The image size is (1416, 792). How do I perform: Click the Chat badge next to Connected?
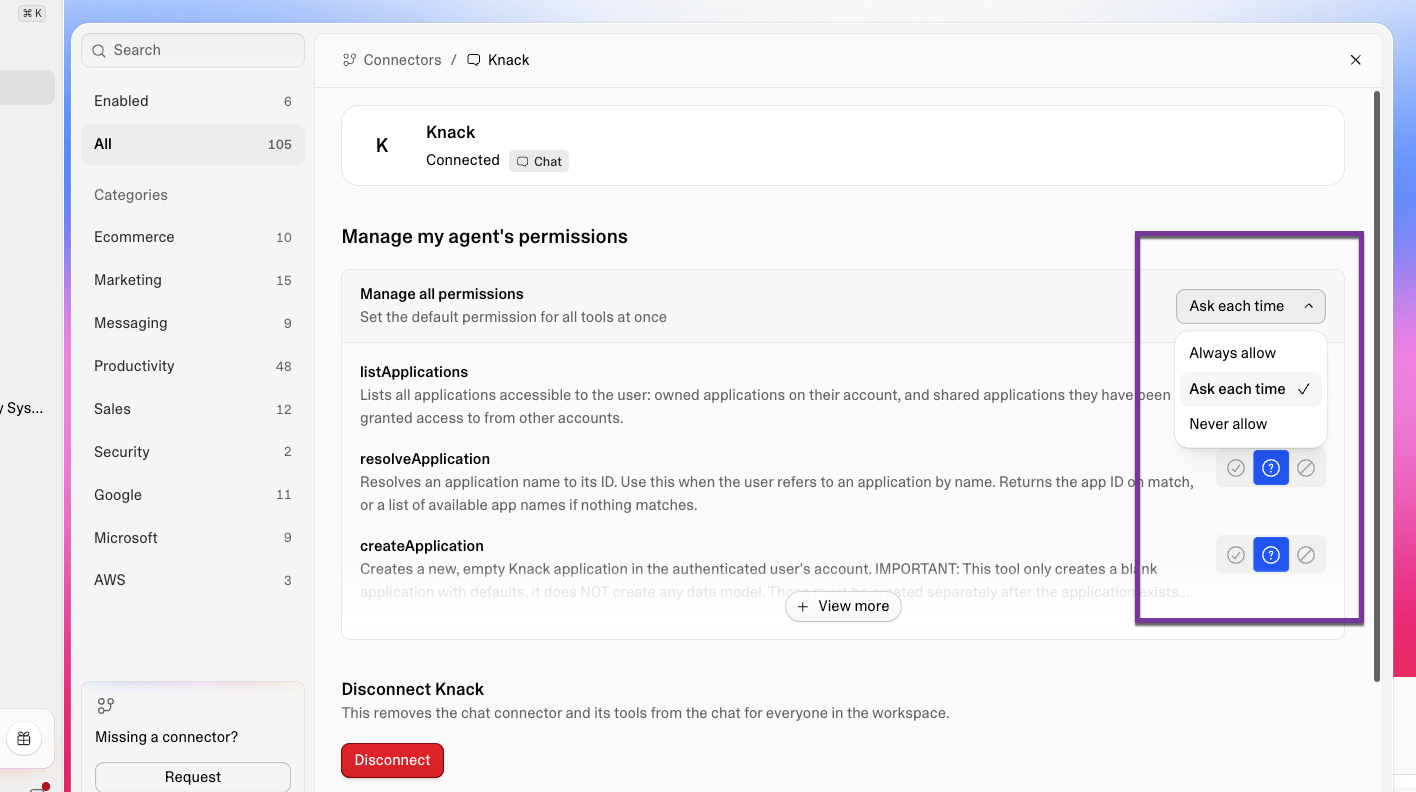tap(539, 161)
